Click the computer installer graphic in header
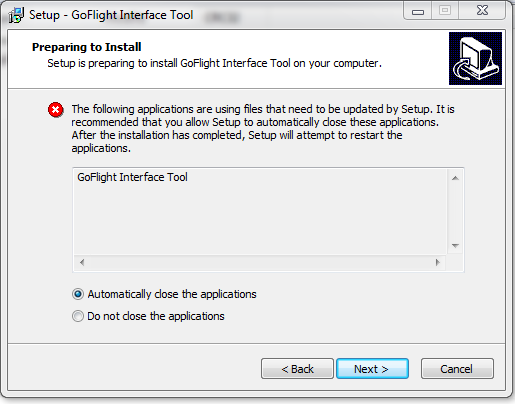The height and width of the screenshot is (404, 515). [x=475, y=58]
